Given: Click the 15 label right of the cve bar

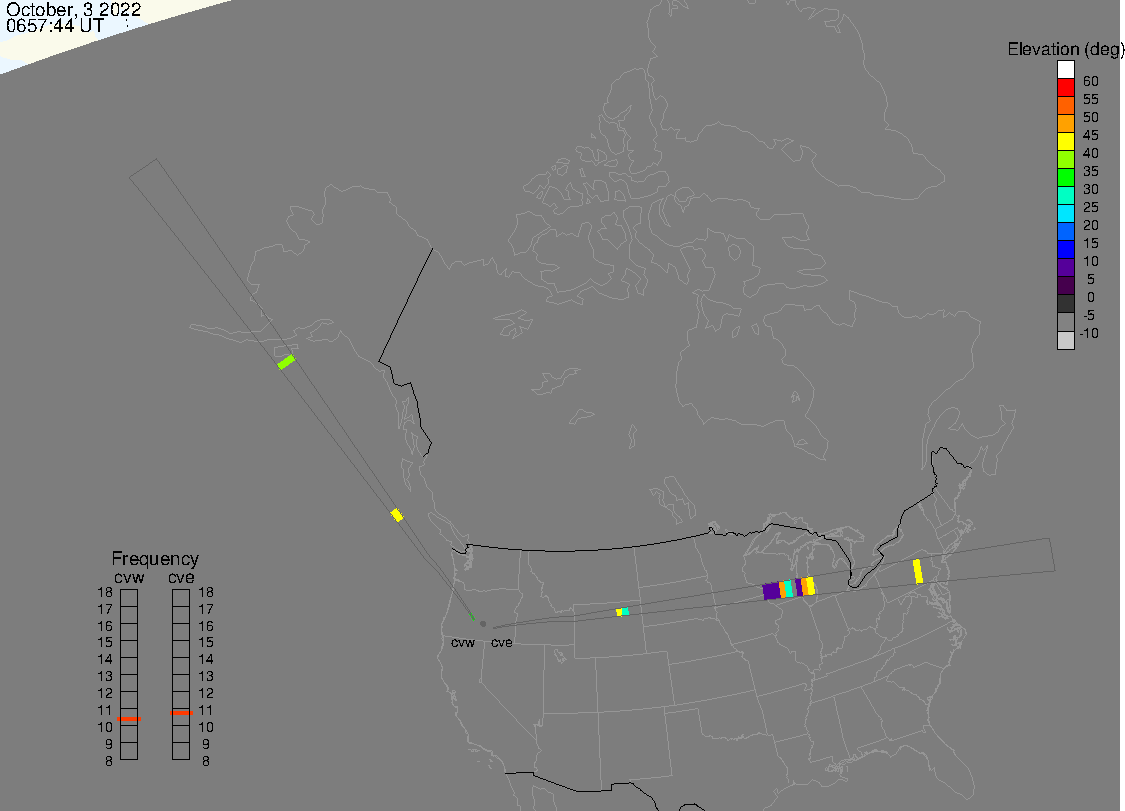Looking at the screenshot, I should (206, 642).
